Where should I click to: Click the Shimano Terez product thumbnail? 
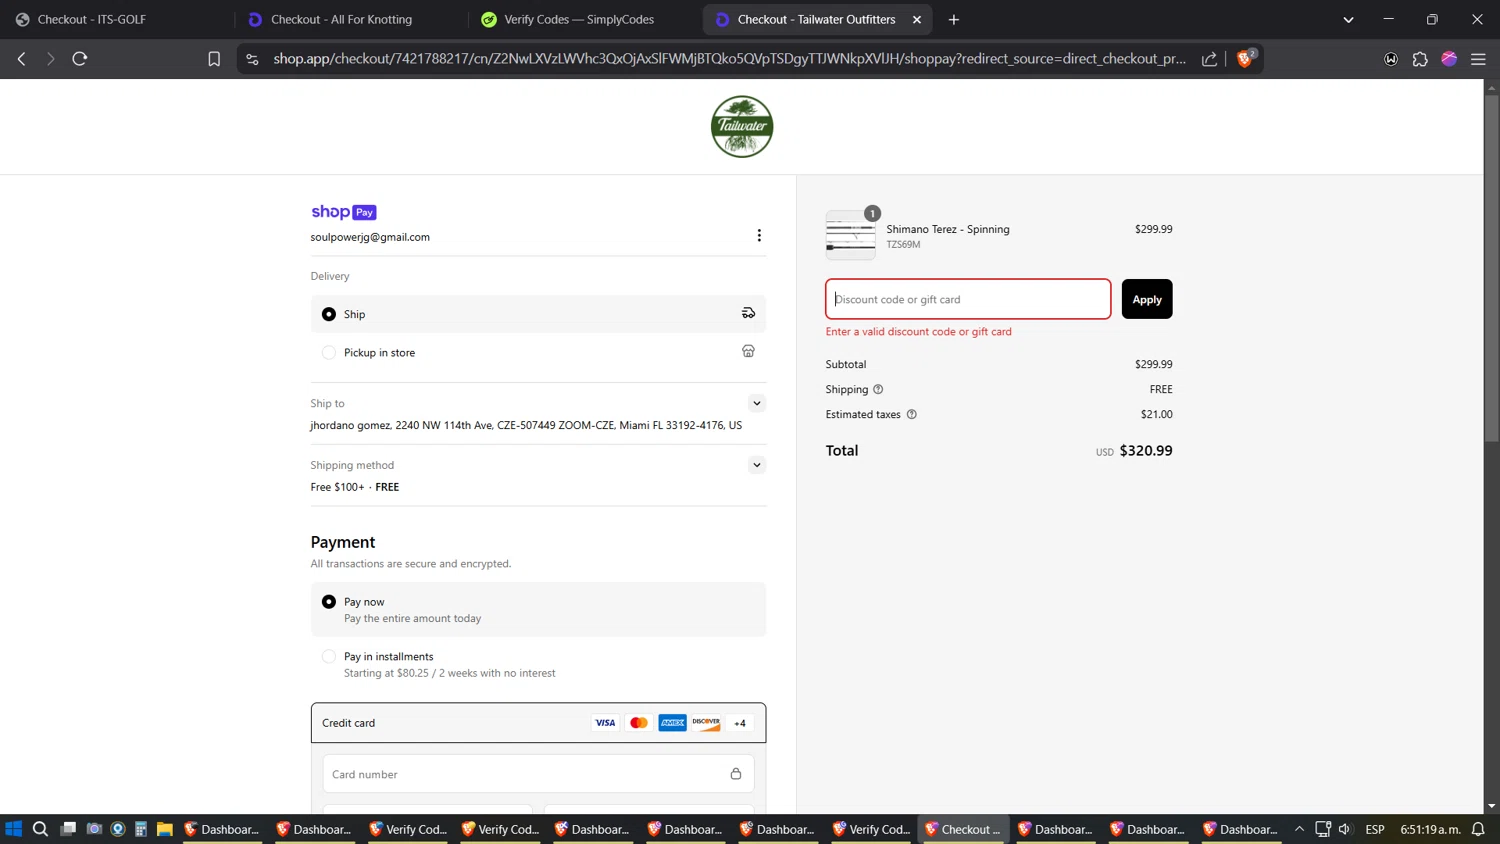[x=851, y=235]
